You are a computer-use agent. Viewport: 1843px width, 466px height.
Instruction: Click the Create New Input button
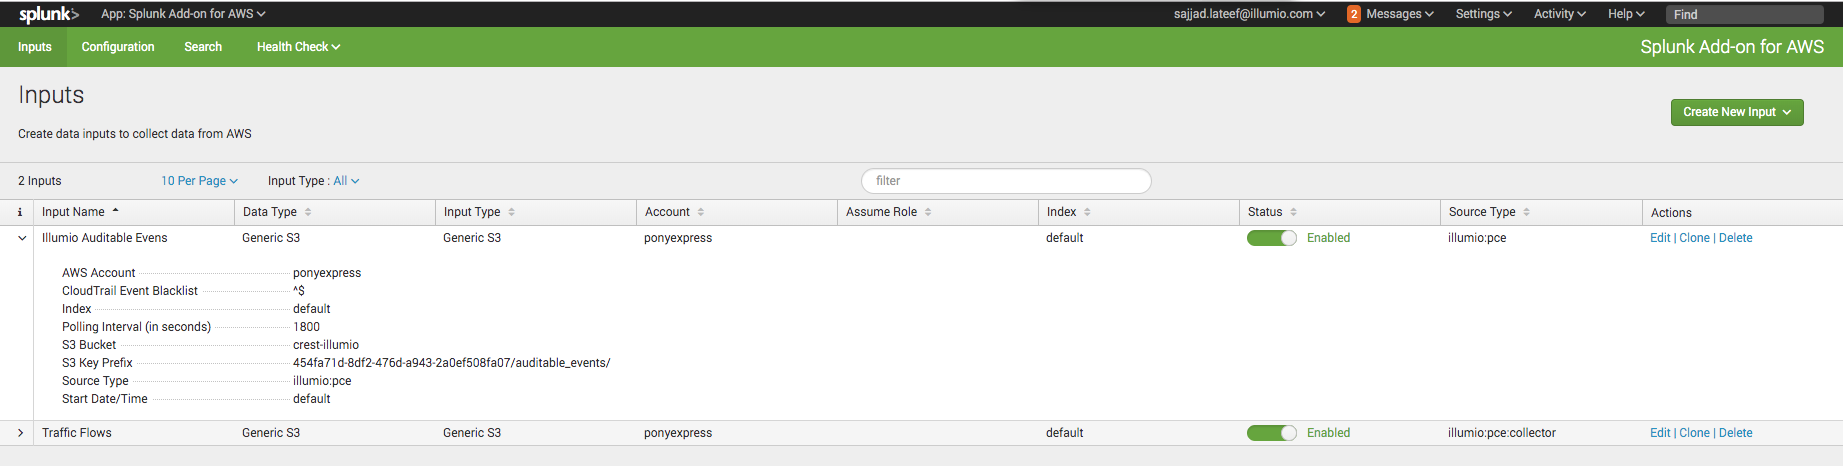(1737, 112)
